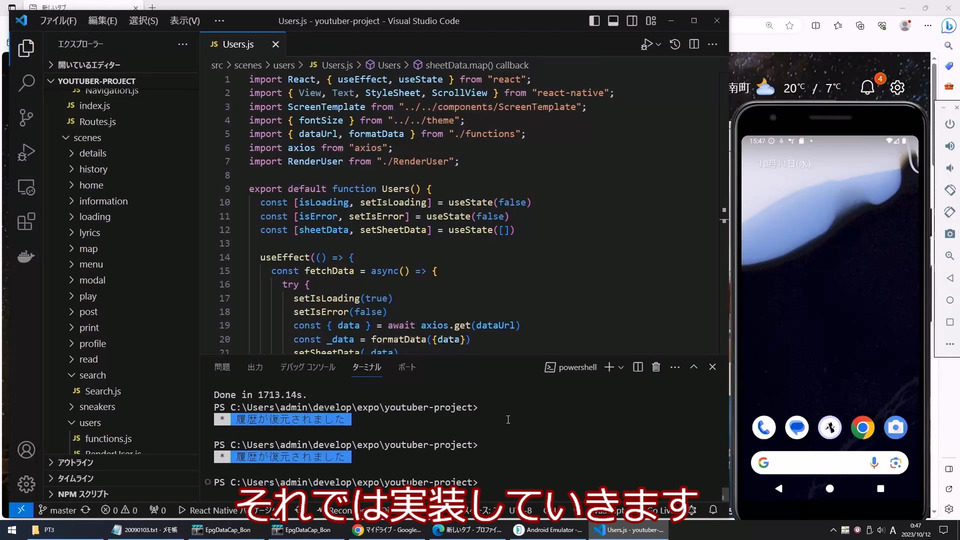Switch to the Debug Console tab

(x=307, y=367)
